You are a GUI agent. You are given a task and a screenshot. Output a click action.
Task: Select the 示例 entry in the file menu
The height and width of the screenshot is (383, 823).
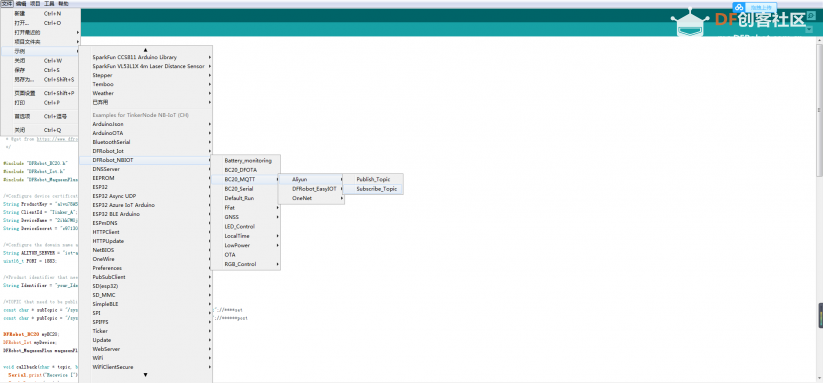[x=40, y=51]
